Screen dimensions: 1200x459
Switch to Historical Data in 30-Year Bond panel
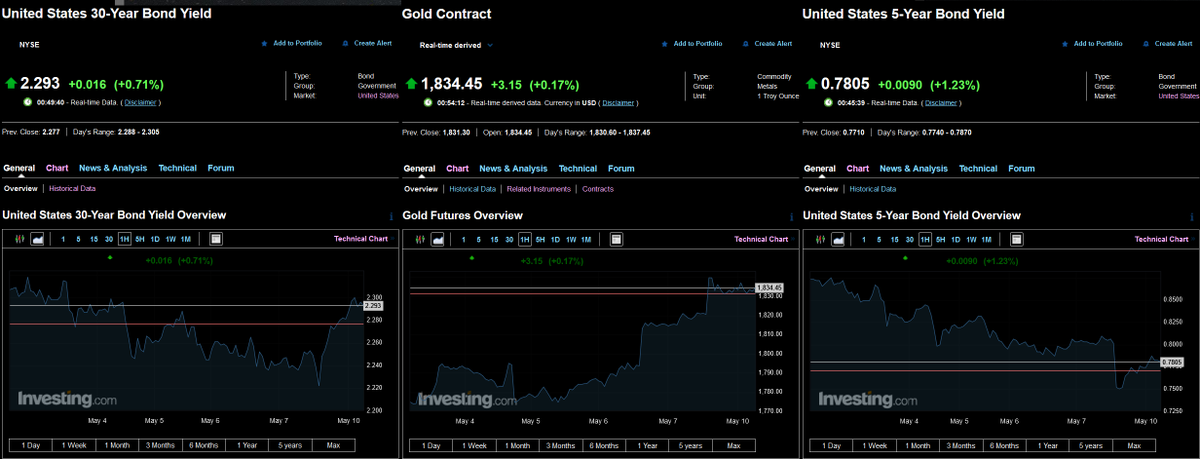(73, 189)
